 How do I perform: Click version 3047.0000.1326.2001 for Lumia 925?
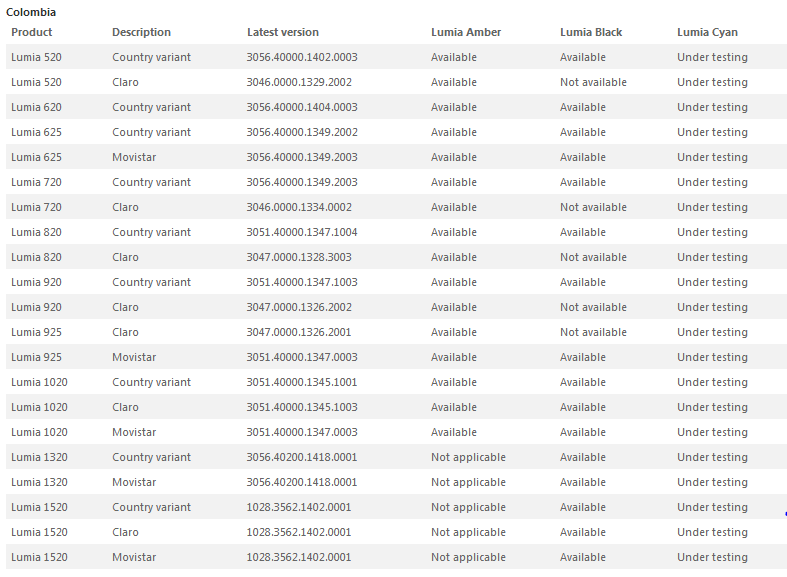pyautogui.click(x=299, y=332)
